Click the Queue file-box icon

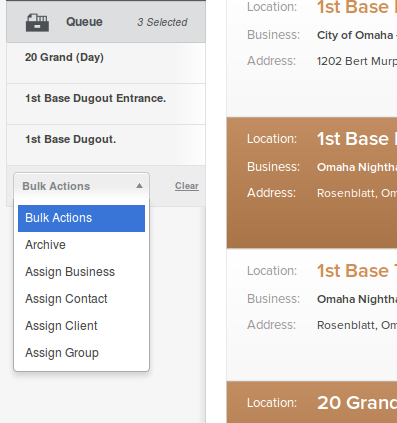tap(37, 23)
